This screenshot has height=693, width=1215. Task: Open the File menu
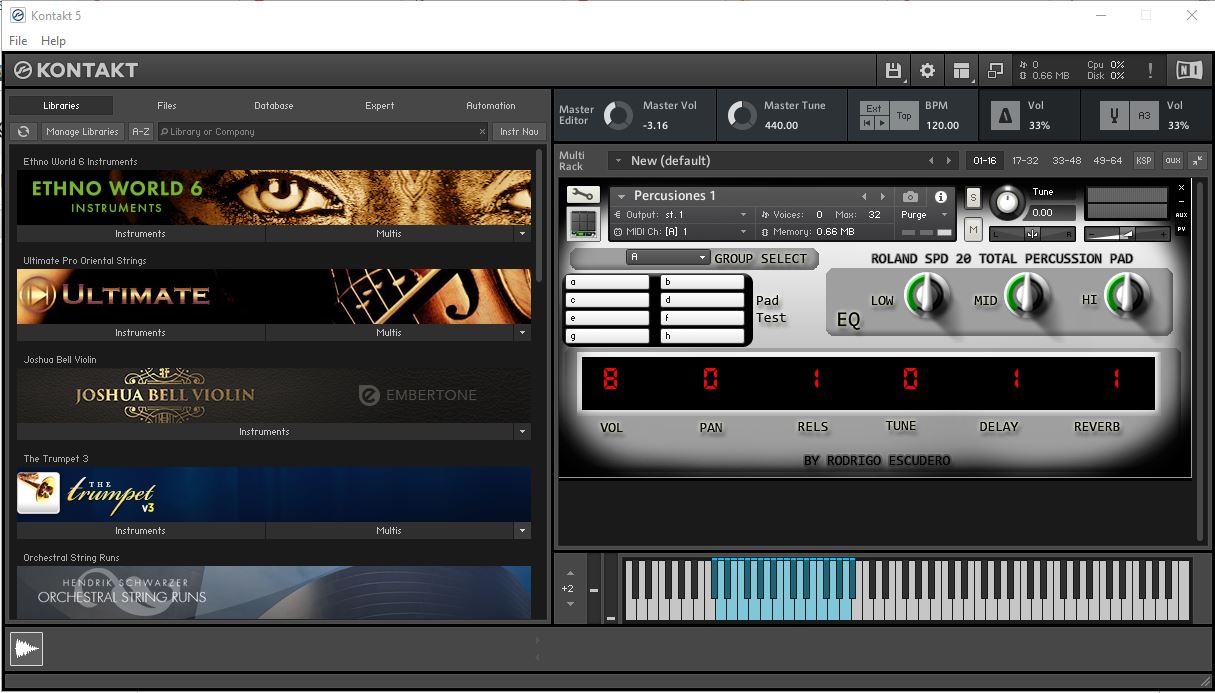[x=18, y=41]
